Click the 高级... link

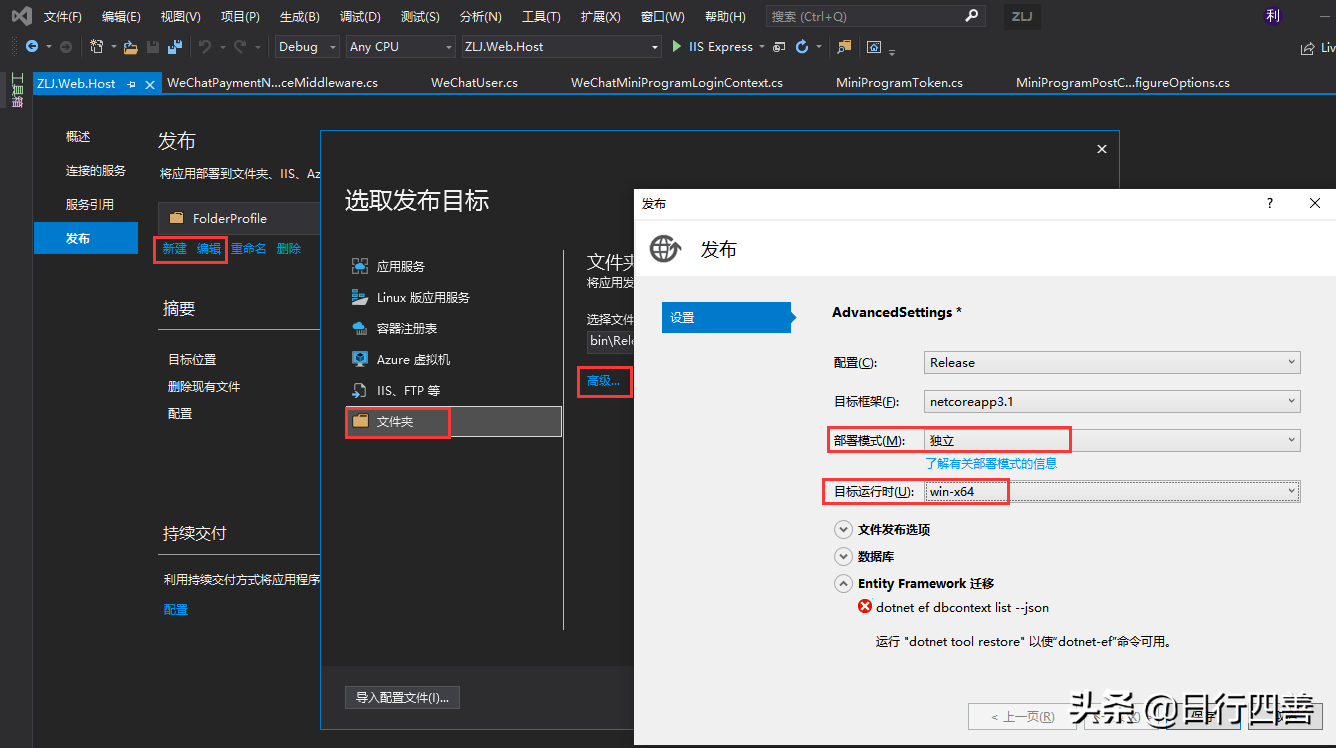(603, 381)
